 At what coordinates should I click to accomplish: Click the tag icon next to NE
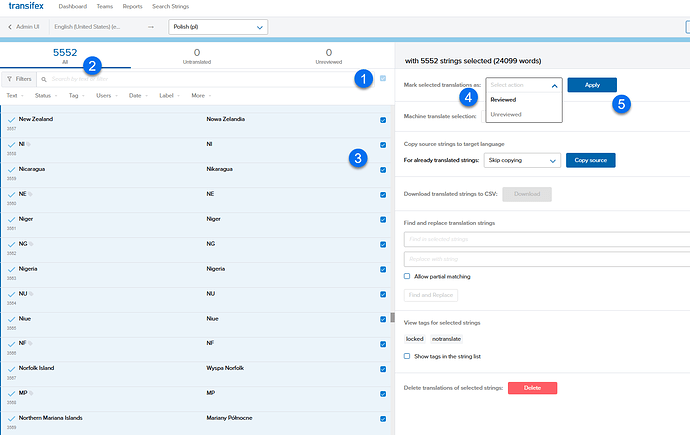coord(30,194)
